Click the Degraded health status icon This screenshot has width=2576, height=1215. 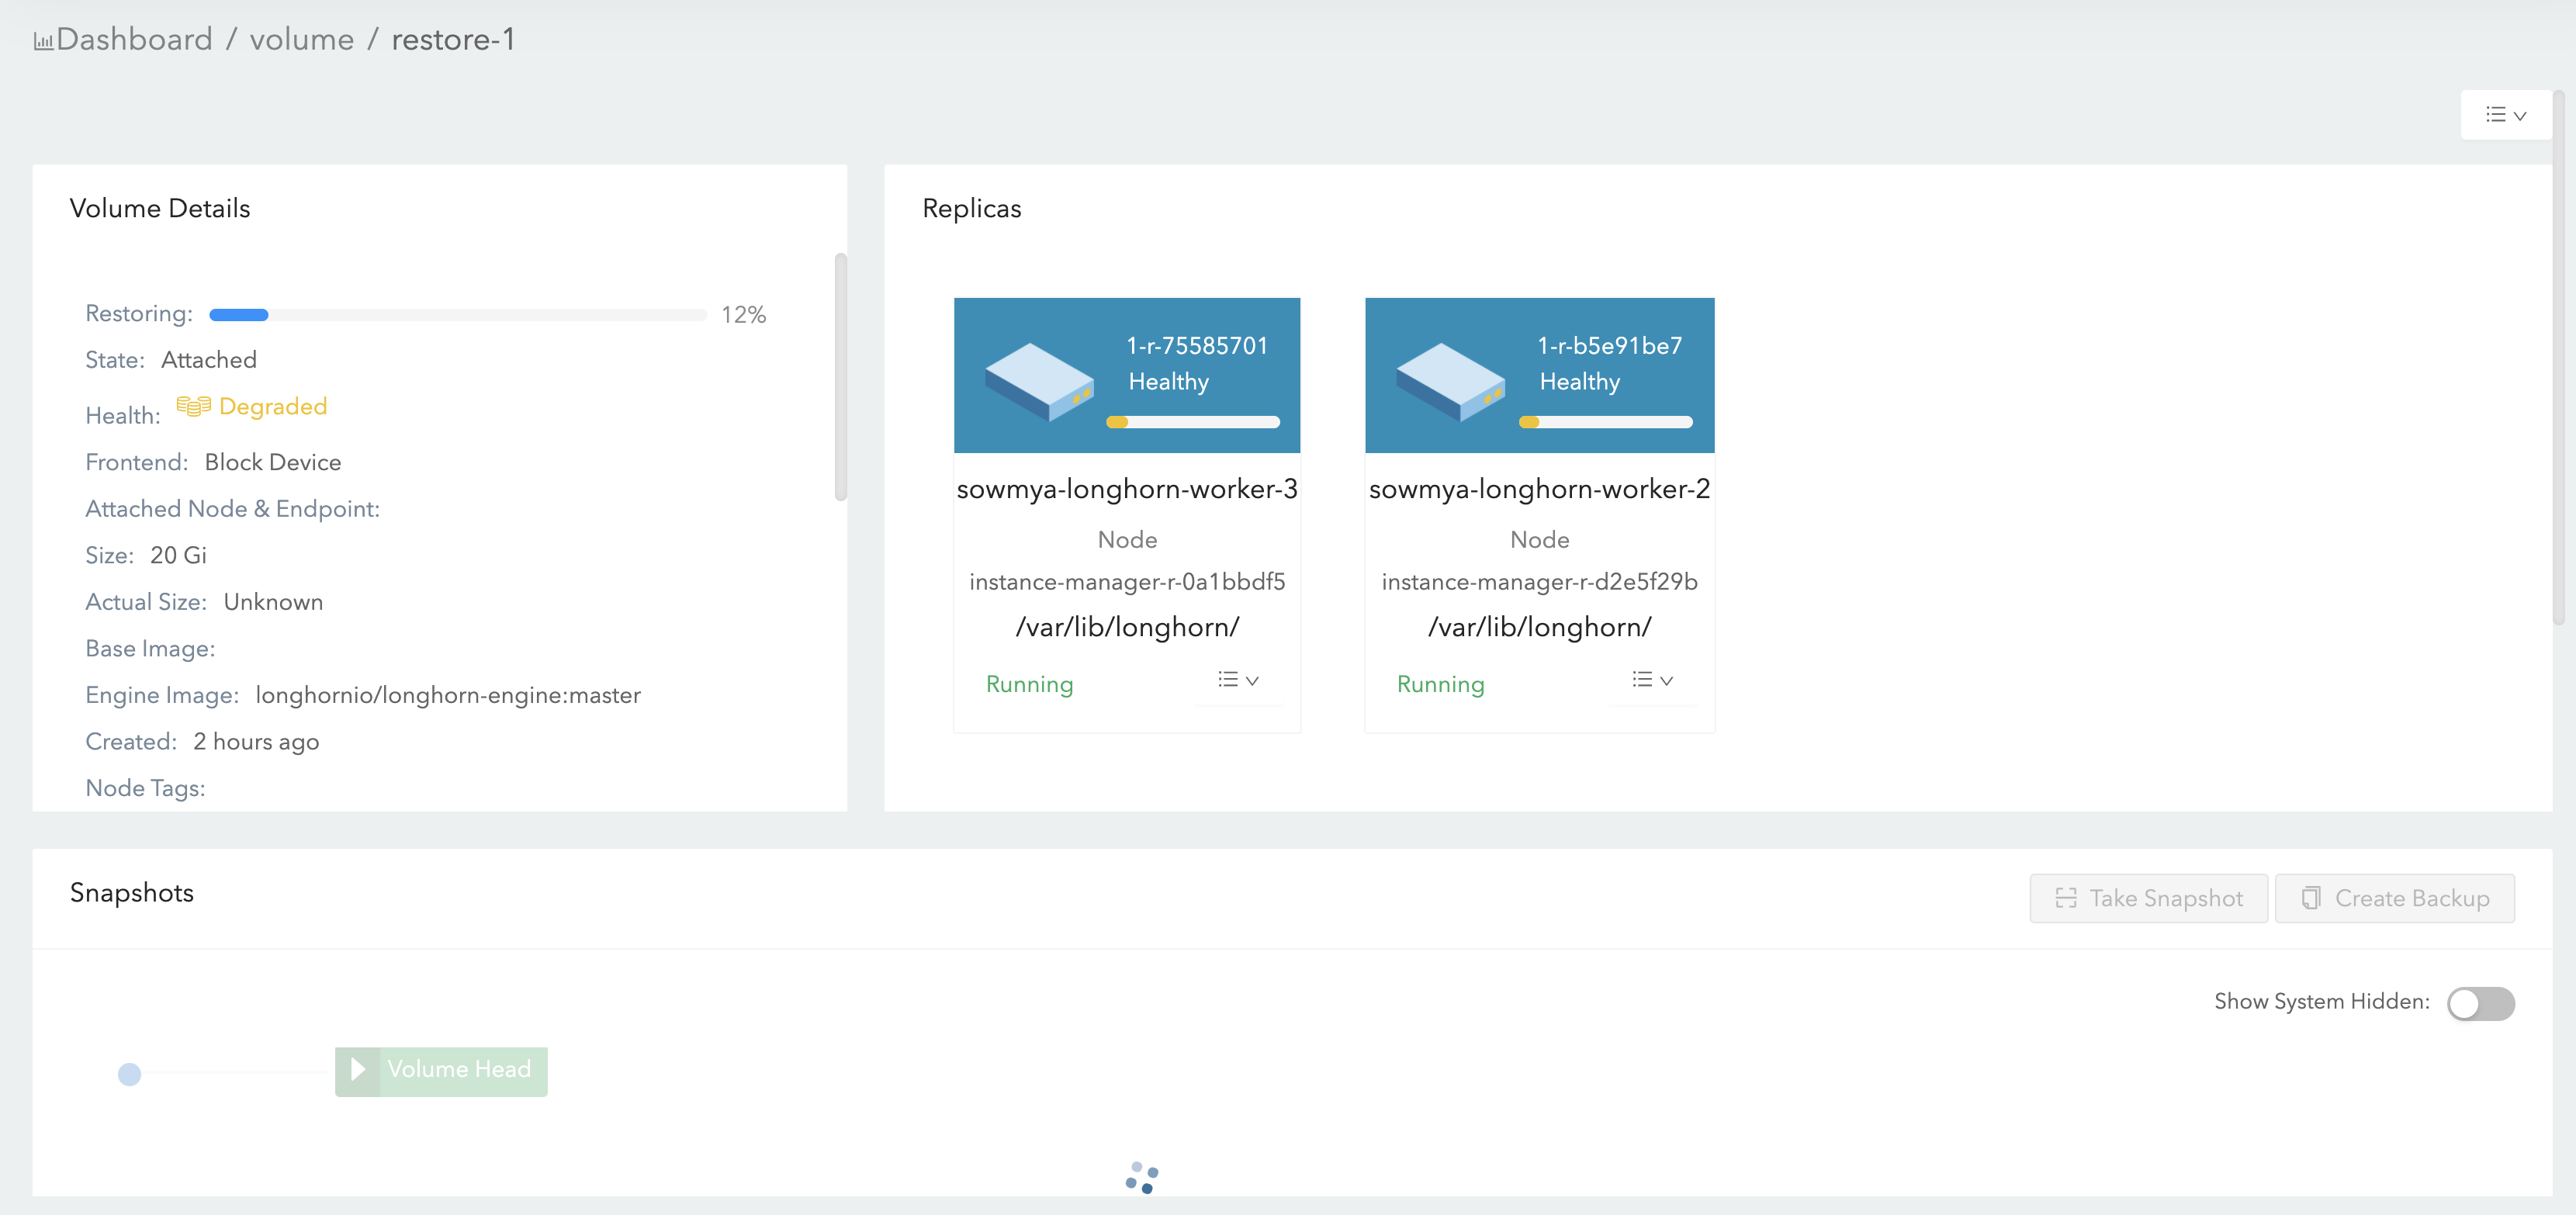193,406
